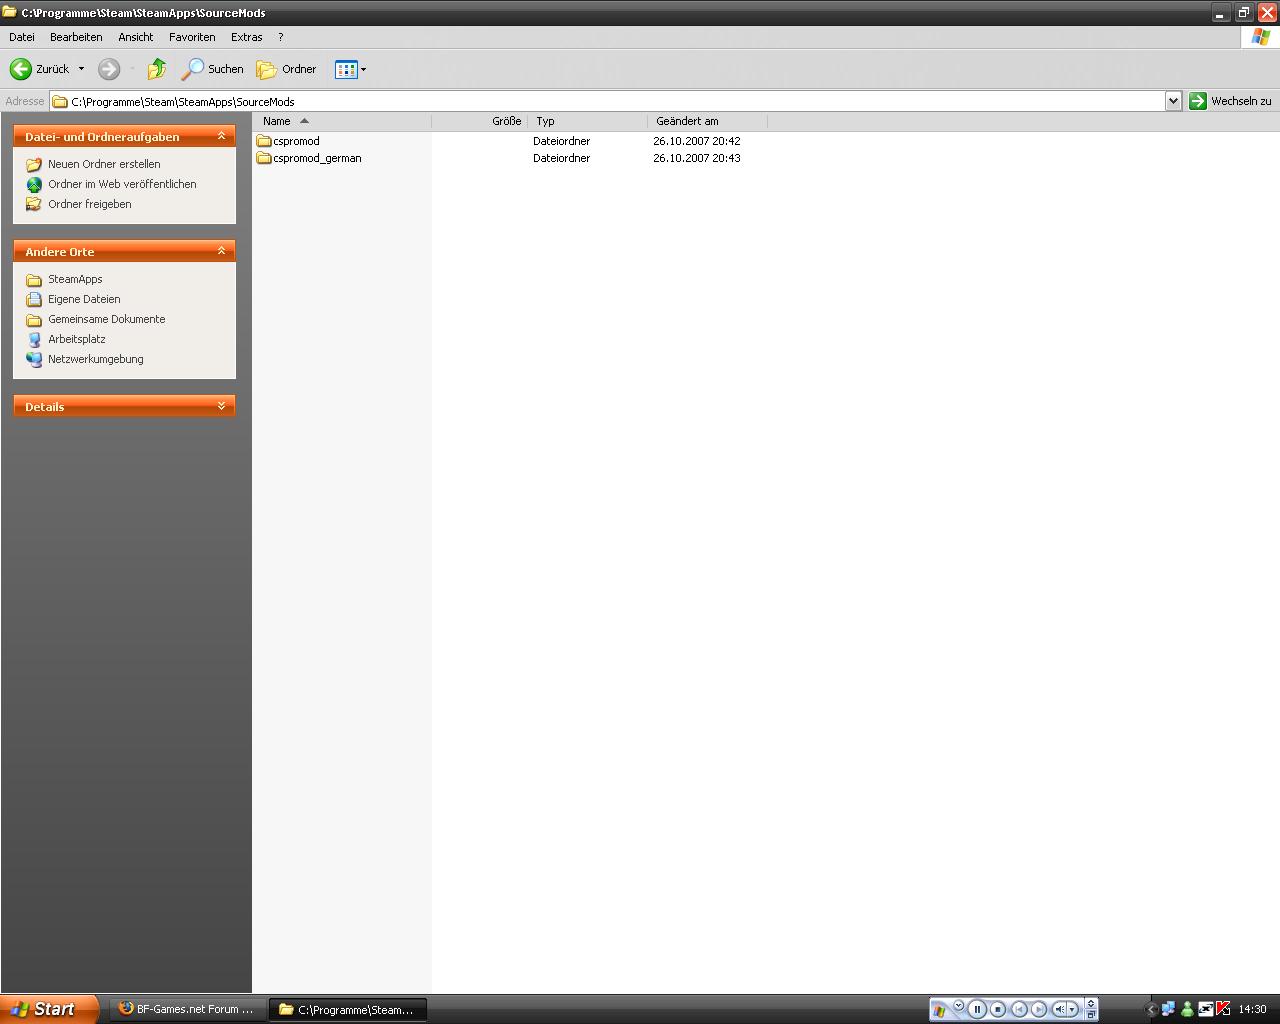The image size is (1280, 1024).
Task: Open the Bearbeiten menu
Action: point(76,37)
